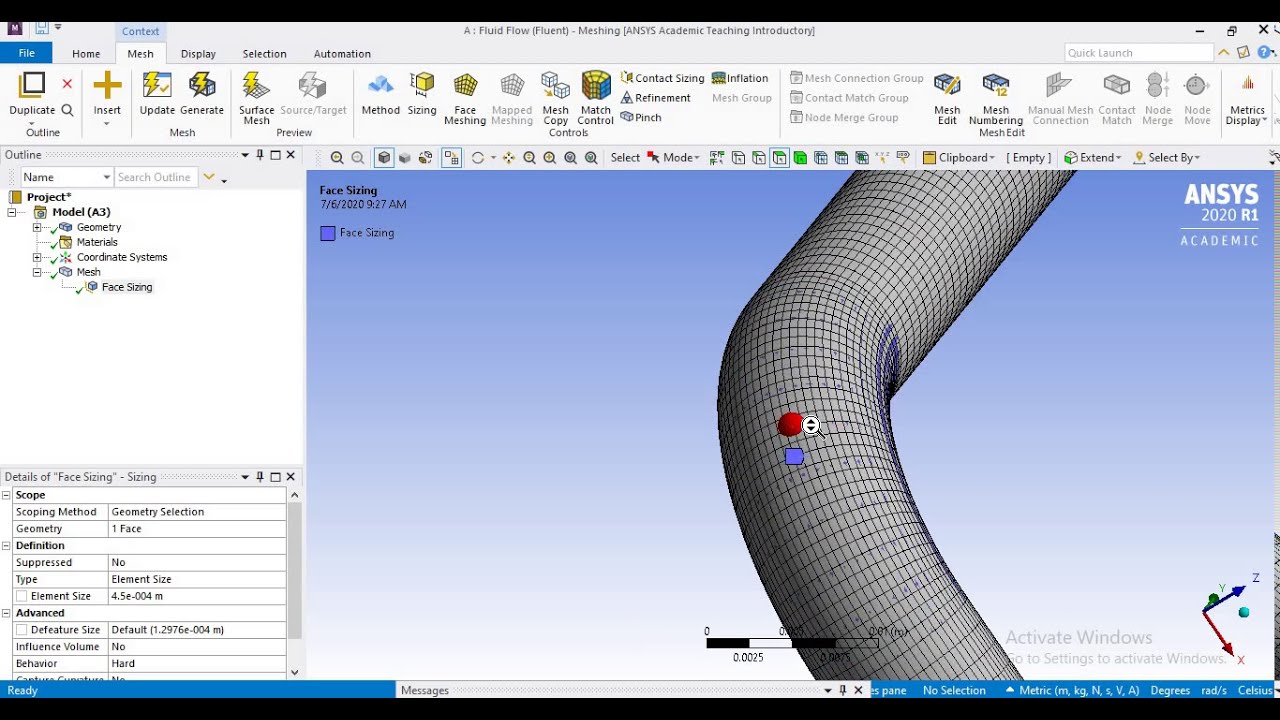Switch to the Selection ribbon tab
1280x720 pixels.
pyautogui.click(x=264, y=54)
